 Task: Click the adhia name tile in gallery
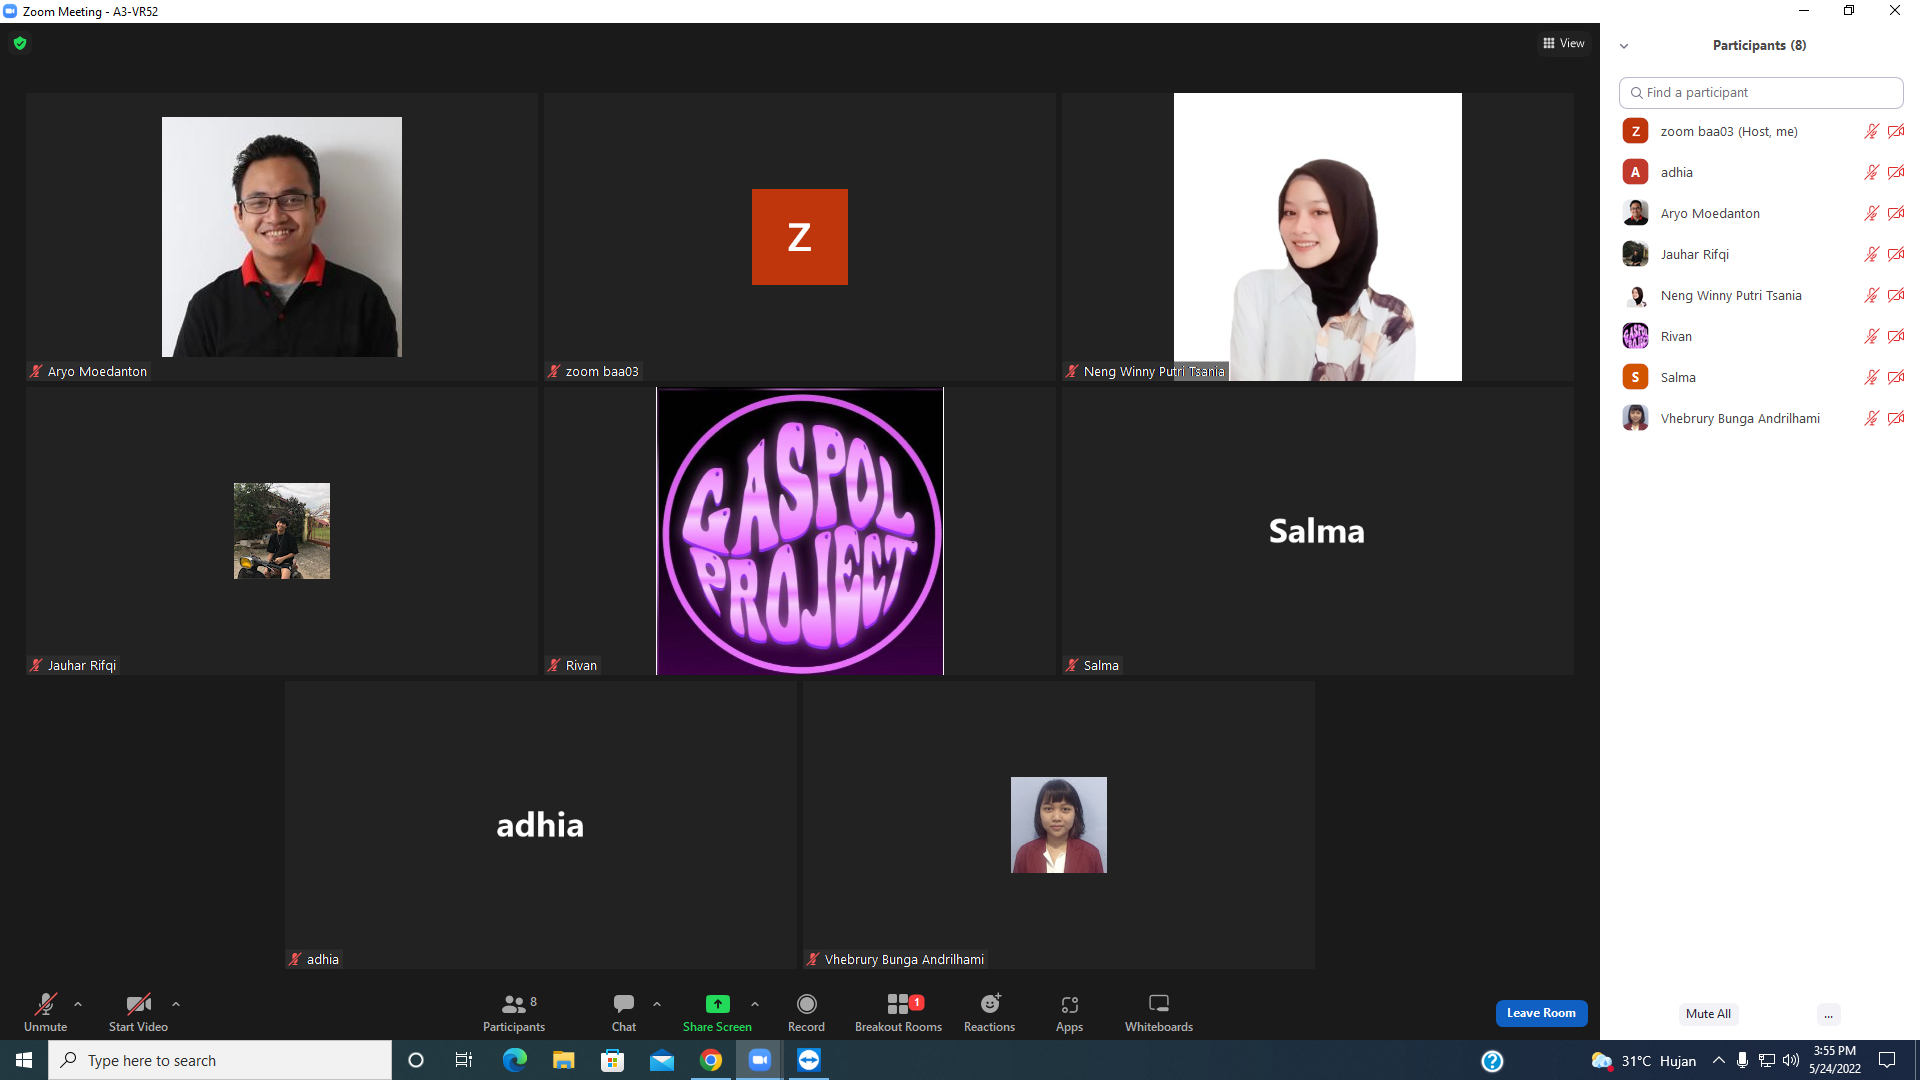pyautogui.click(x=540, y=825)
